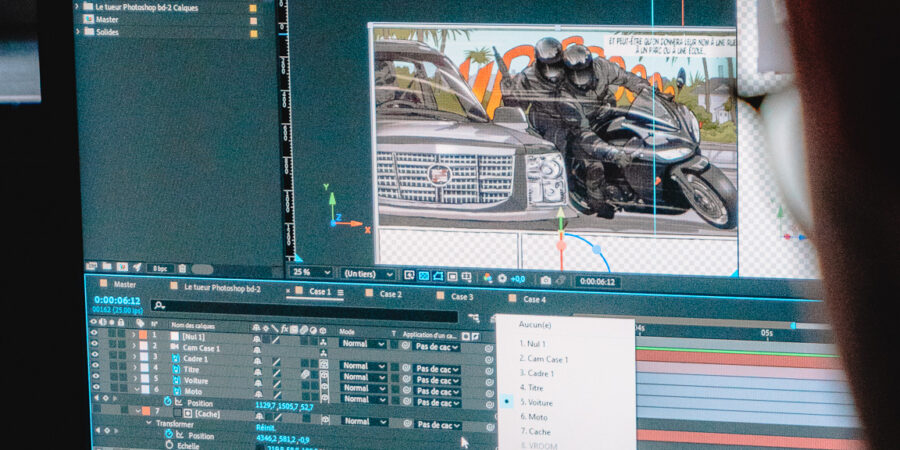The image size is (900, 450).
Task: Hide the Titre layer eye
Action: tap(94, 366)
